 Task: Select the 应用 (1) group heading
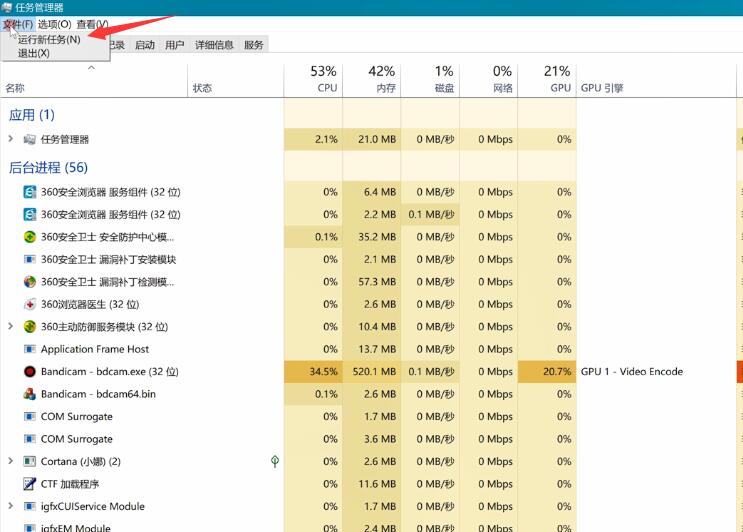pos(32,115)
